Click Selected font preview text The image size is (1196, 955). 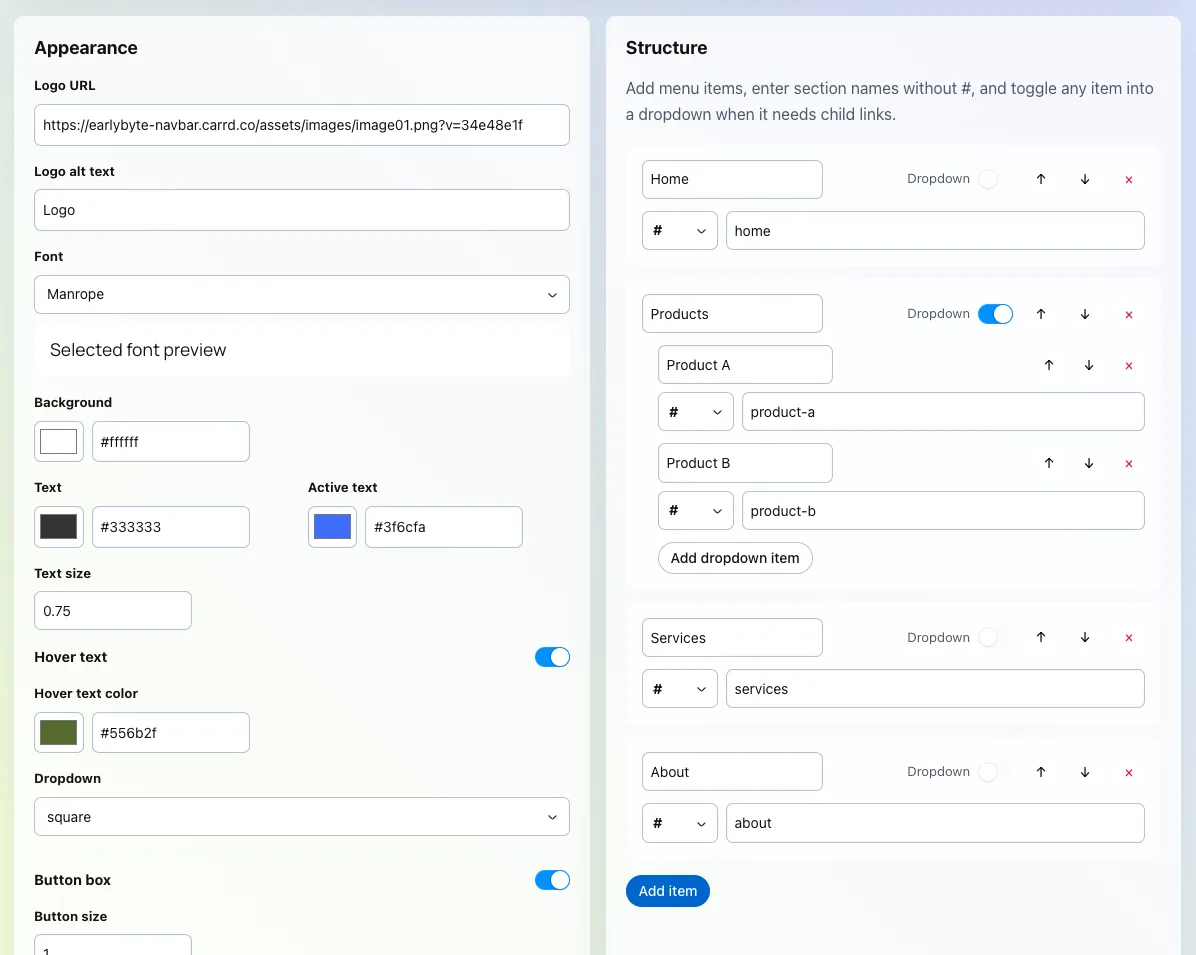138,350
